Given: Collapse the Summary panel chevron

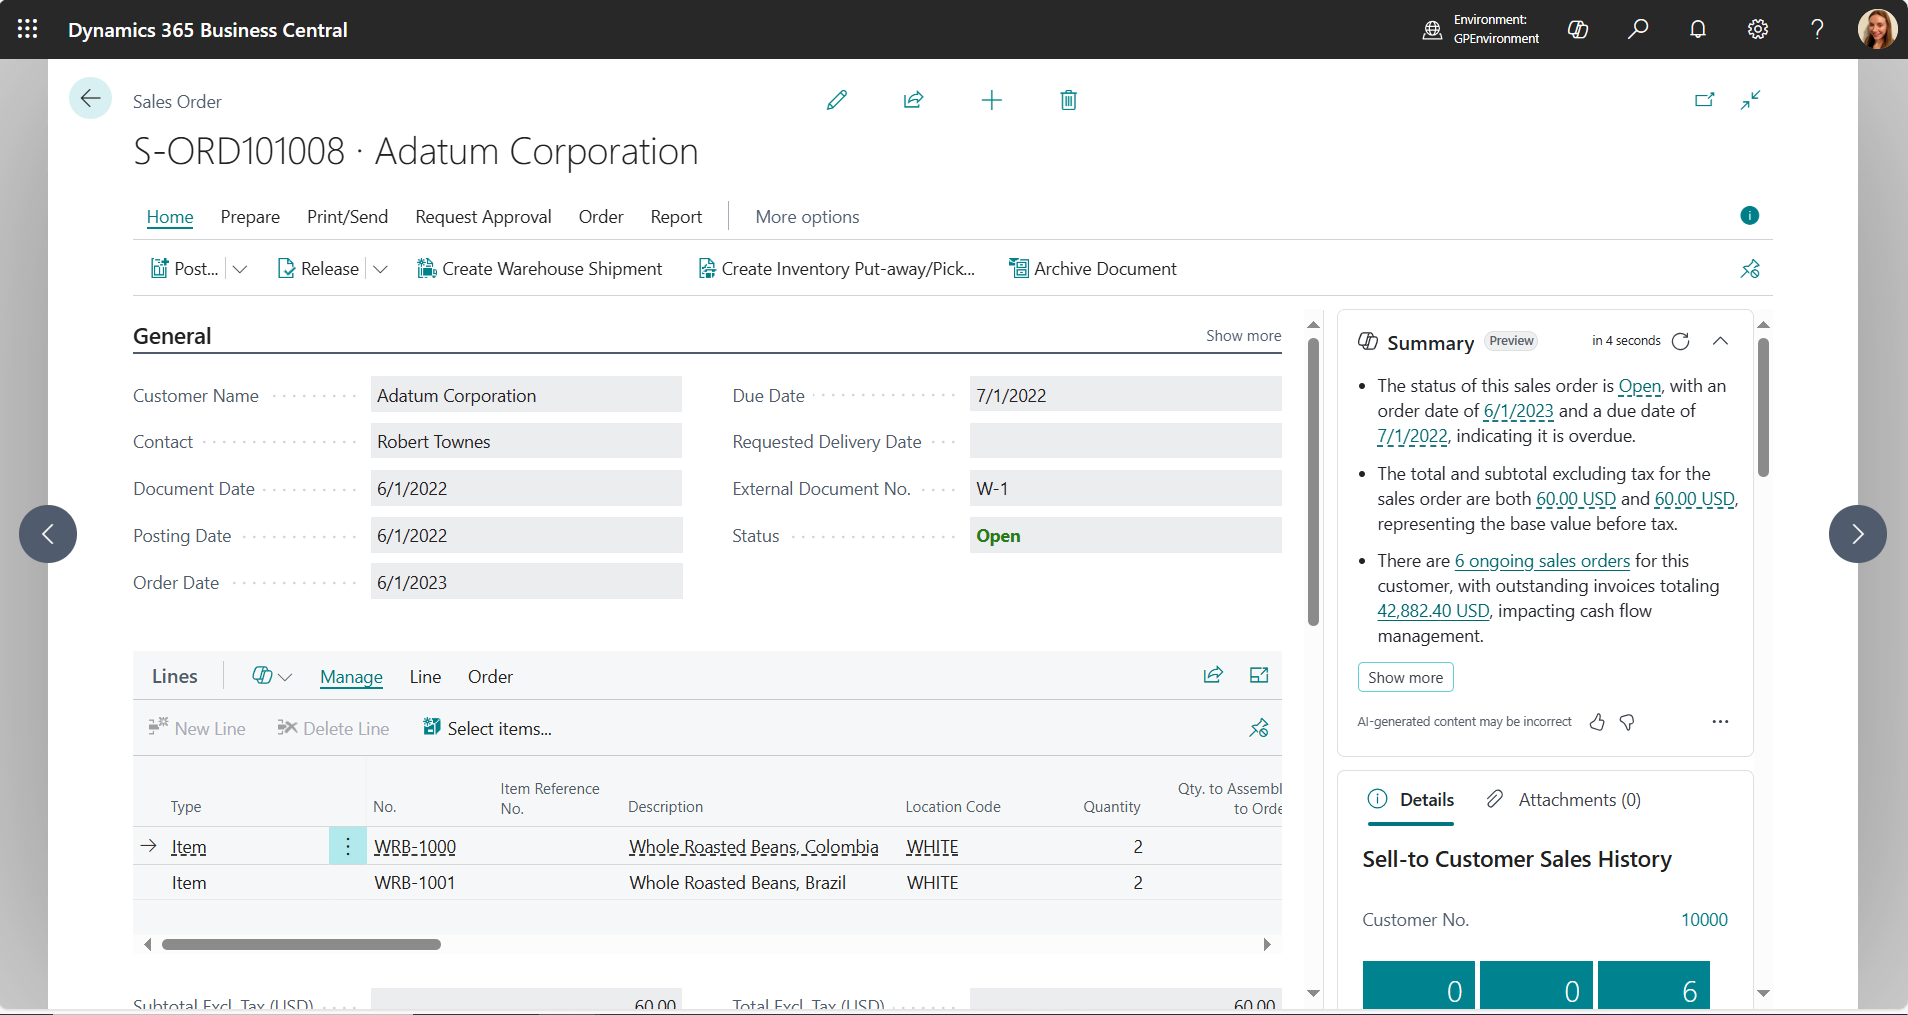Looking at the screenshot, I should pyautogui.click(x=1720, y=341).
